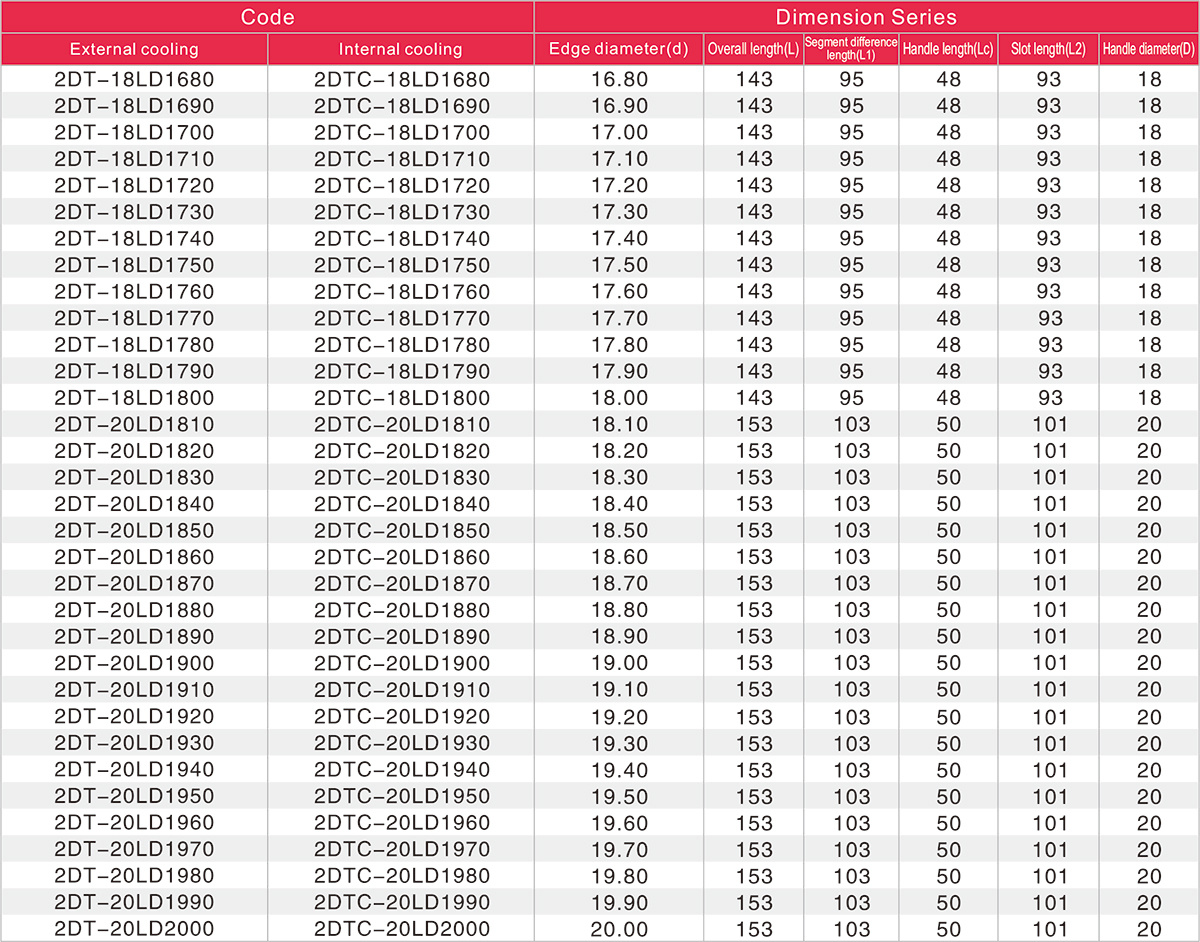Select code 2DTC-18LD1740
Image resolution: width=1200 pixels, height=942 pixels.
(x=402, y=238)
